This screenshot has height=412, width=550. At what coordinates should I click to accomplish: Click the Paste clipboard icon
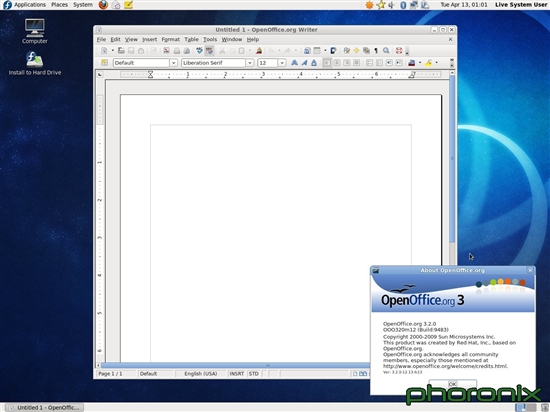click(242, 51)
